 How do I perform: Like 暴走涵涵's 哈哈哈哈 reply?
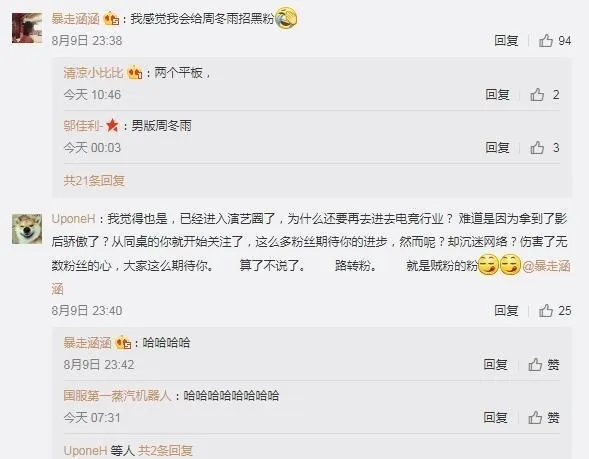544,364
